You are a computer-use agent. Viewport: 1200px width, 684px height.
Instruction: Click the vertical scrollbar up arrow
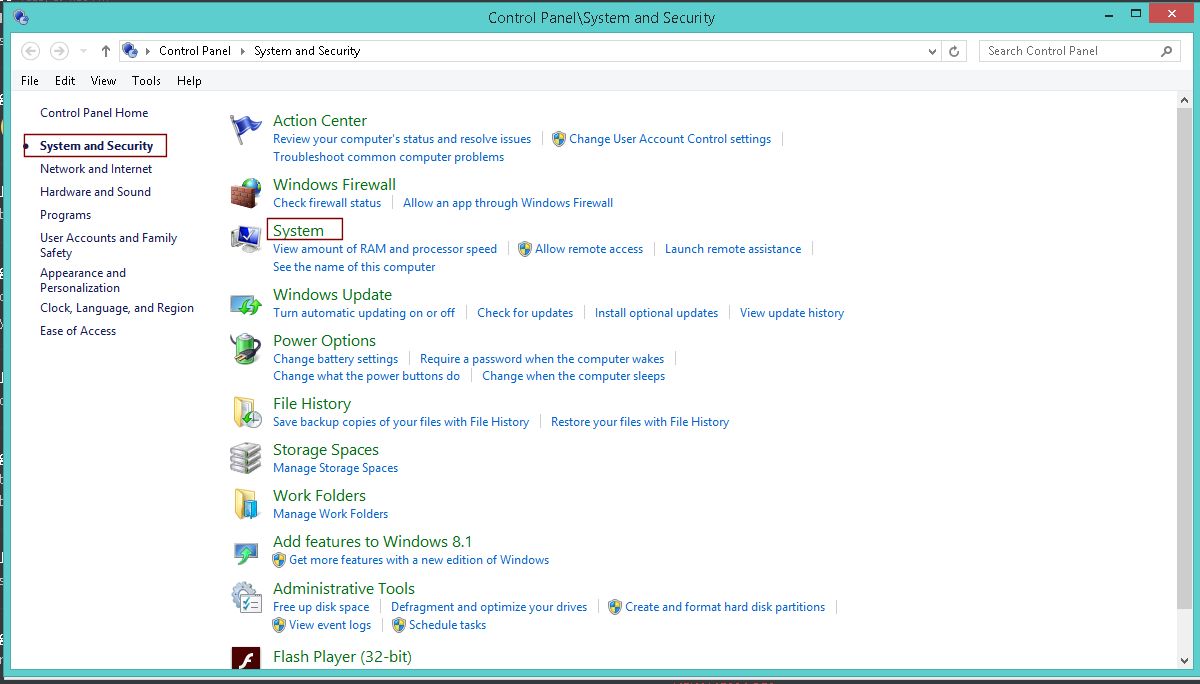coord(1185,102)
